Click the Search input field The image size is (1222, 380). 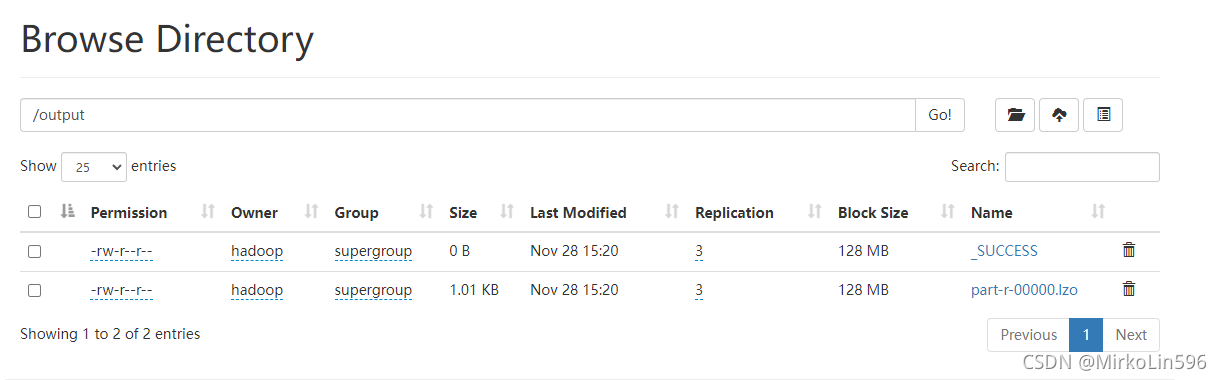(x=1082, y=167)
